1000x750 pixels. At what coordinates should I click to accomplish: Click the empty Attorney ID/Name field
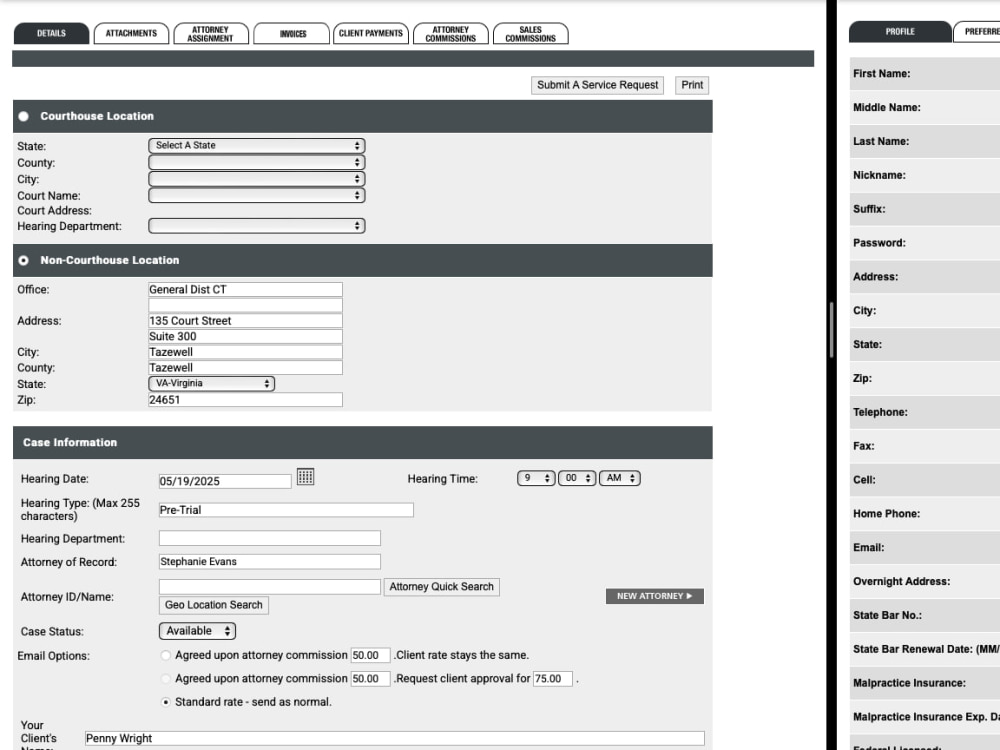point(270,587)
